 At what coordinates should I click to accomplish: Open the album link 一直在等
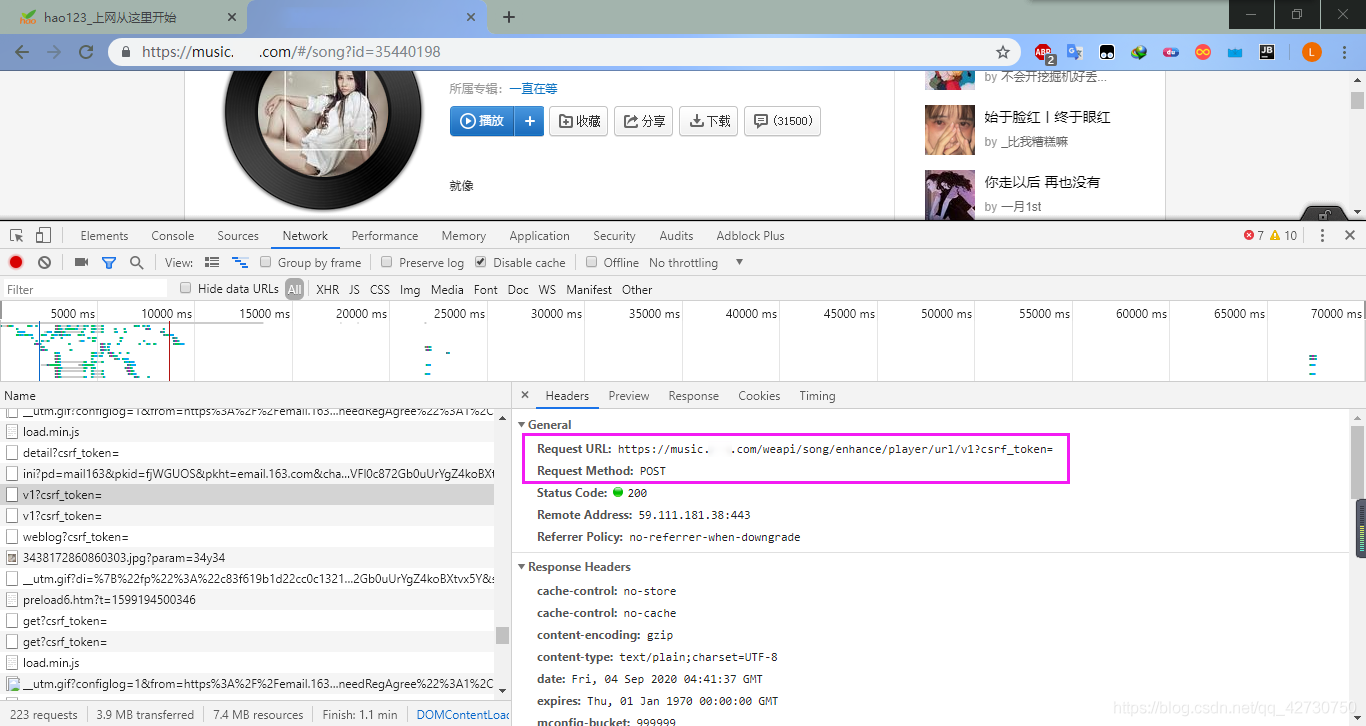pyautogui.click(x=534, y=89)
